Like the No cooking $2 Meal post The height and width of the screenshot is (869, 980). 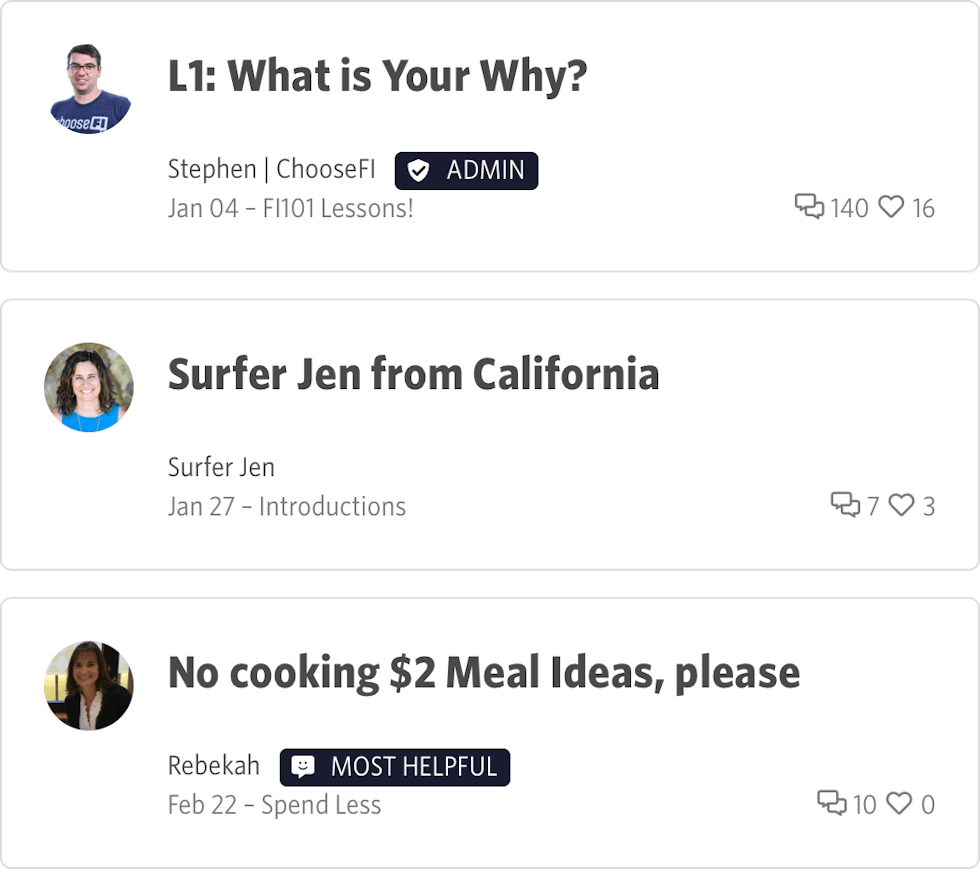tap(901, 803)
